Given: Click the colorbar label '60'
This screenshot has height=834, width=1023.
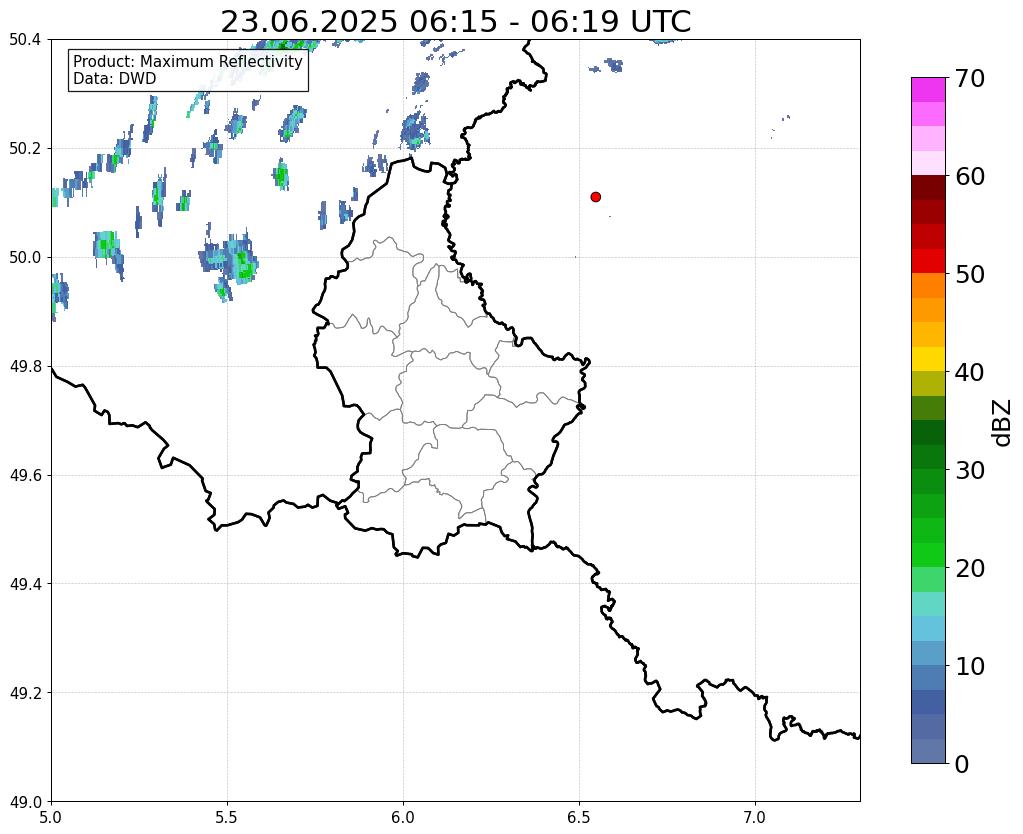Looking at the screenshot, I should coord(970,176).
